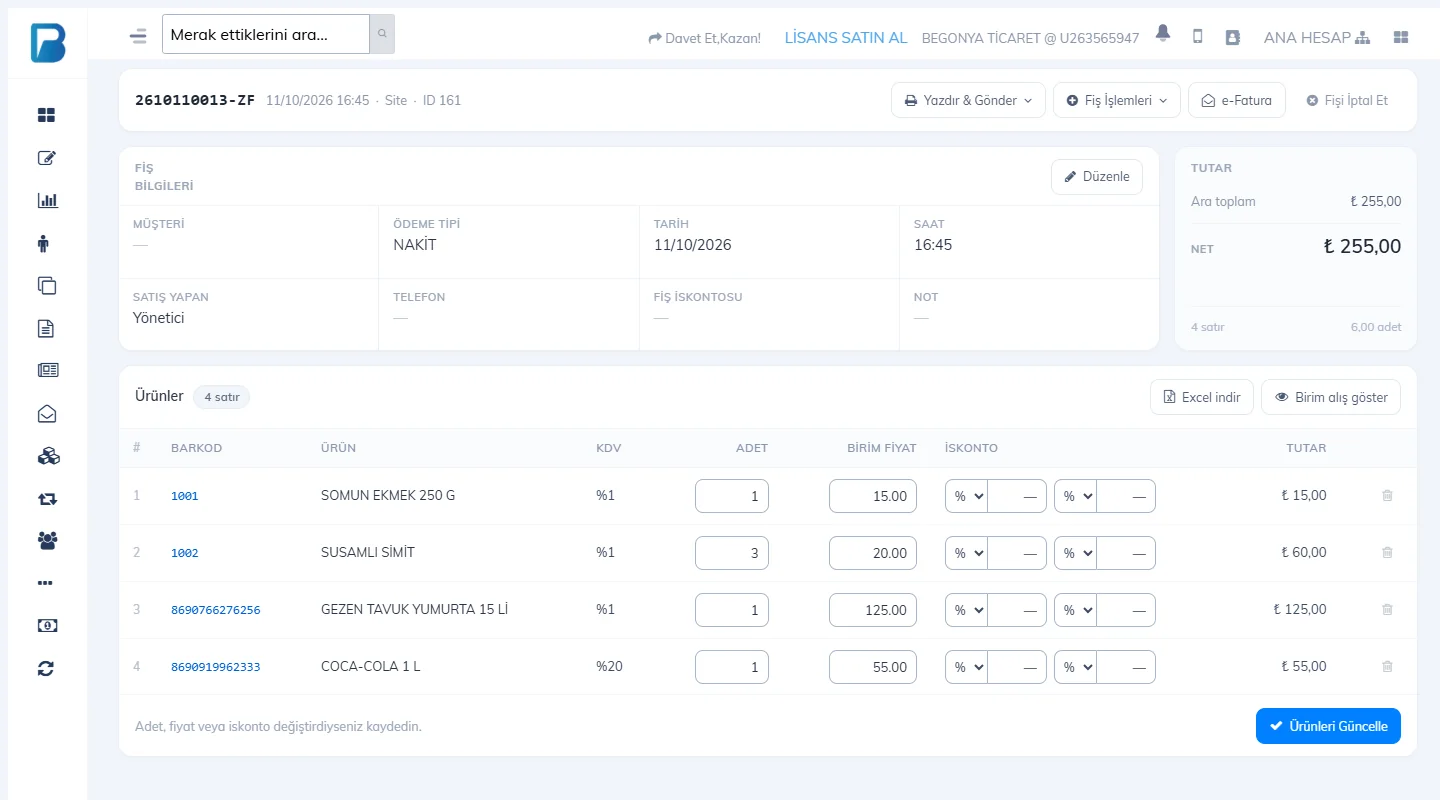Click the quantity field for SUSAMLI SİMİT

732,553
